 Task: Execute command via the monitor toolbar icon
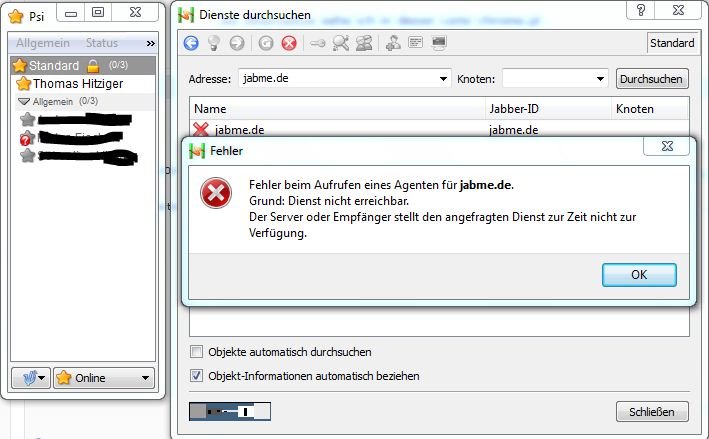(x=439, y=43)
